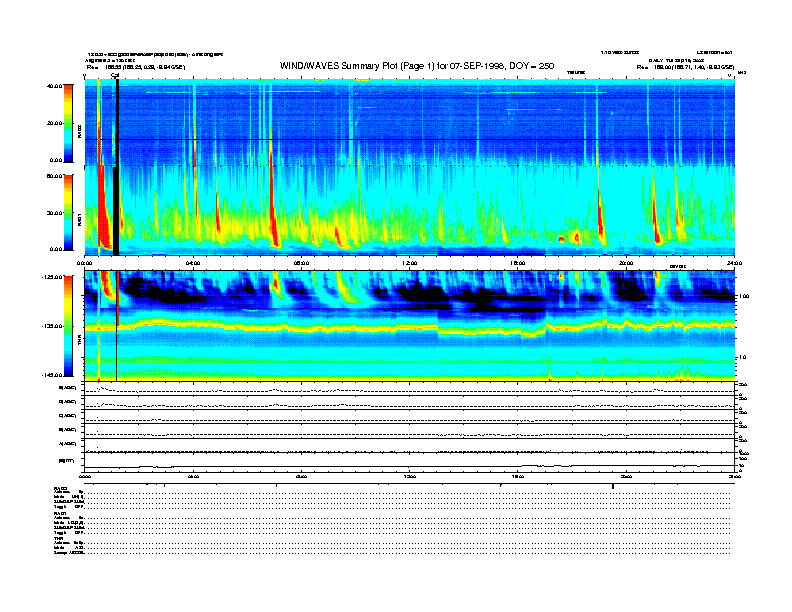Click the TNR vertical axis label
Viewport: 792px width, 612px height.
[79, 342]
